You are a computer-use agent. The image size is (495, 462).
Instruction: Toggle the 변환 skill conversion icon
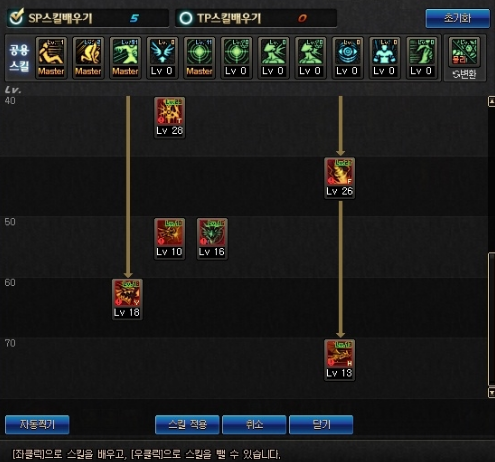point(464,59)
